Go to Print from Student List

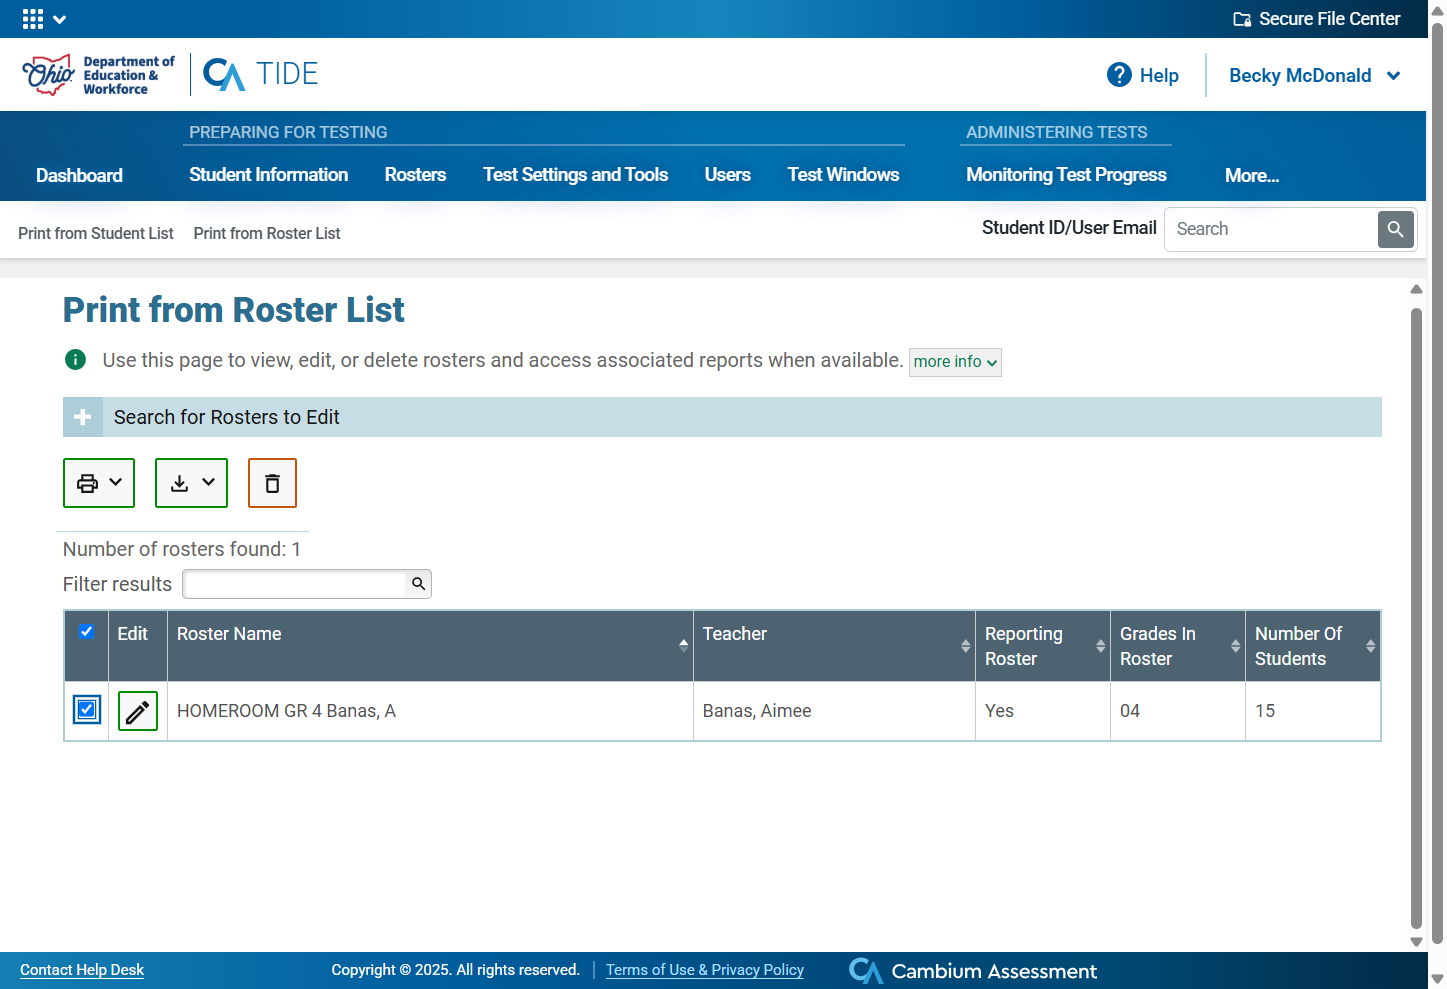click(x=96, y=233)
